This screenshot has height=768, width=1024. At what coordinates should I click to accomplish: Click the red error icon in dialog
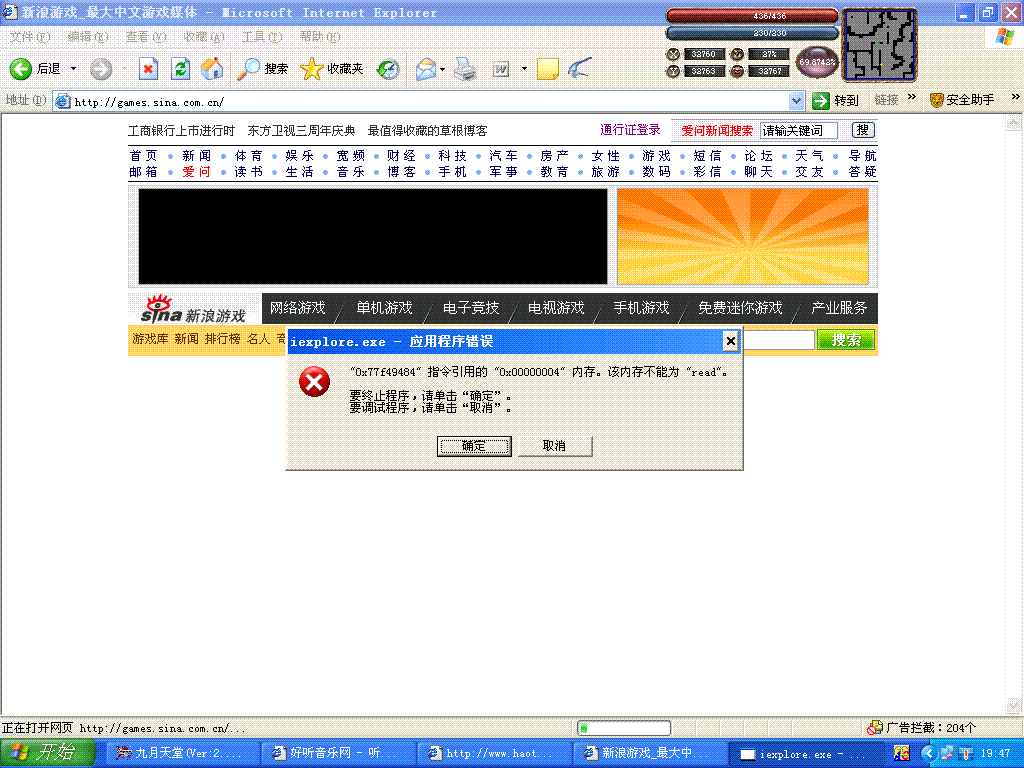[314, 382]
